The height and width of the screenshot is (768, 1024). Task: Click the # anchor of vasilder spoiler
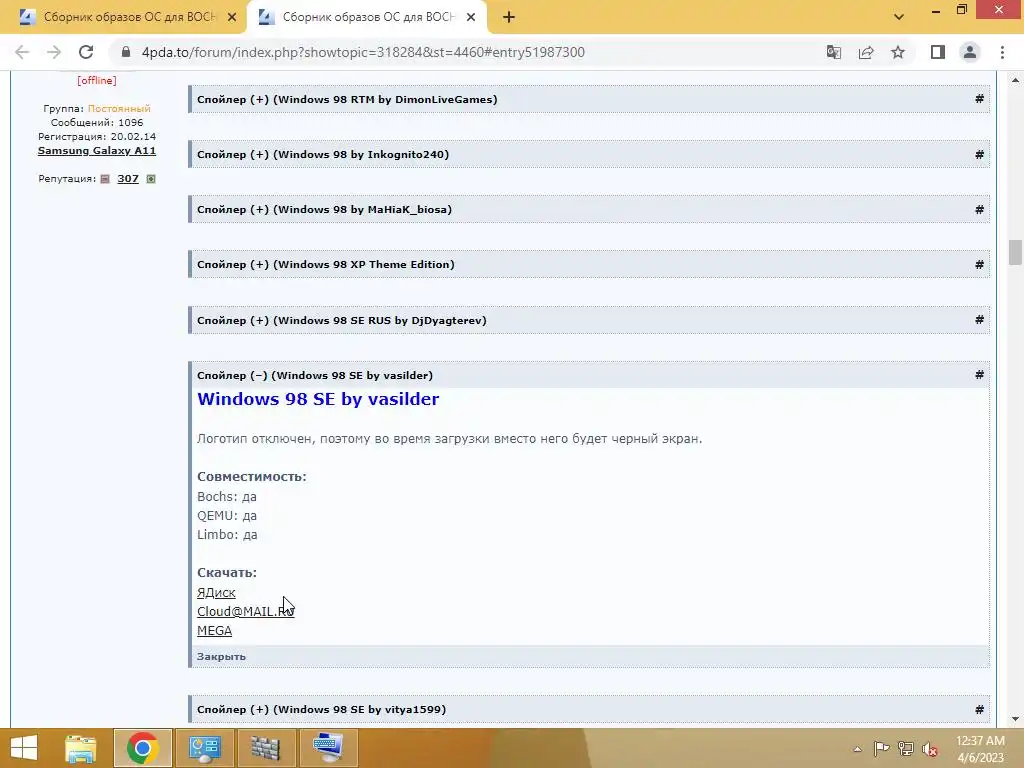click(x=979, y=375)
